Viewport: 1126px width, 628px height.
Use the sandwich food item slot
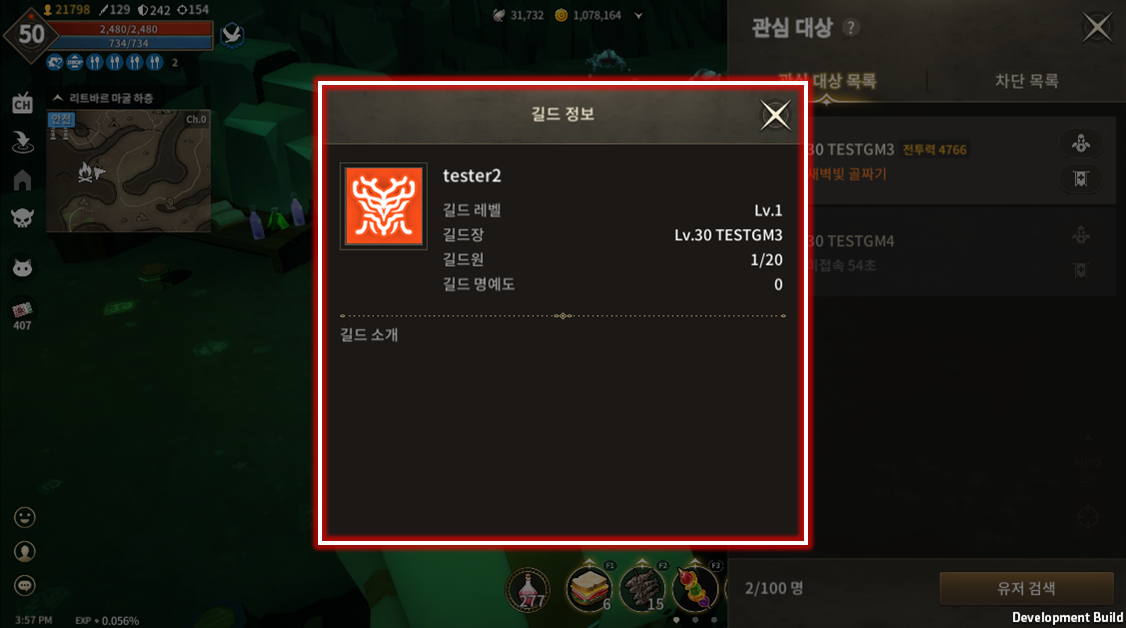589,588
